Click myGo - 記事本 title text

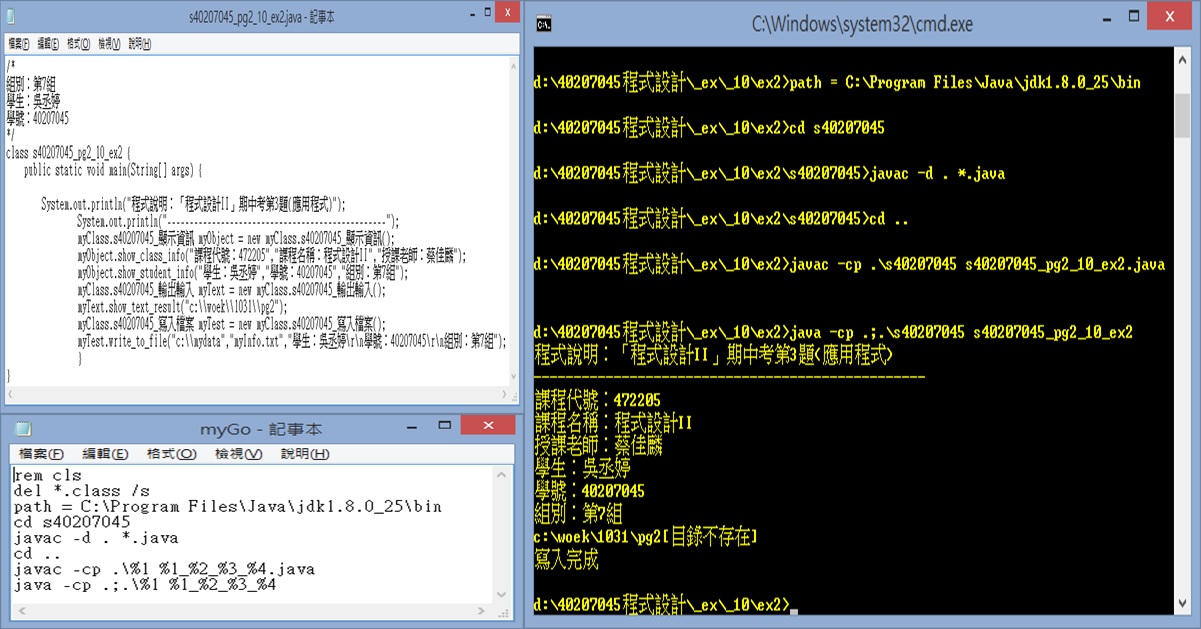click(x=261, y=429)
